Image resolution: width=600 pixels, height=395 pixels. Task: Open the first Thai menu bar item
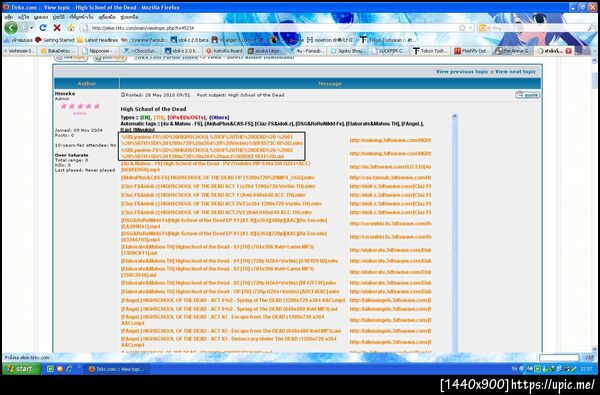click(8, 17)
